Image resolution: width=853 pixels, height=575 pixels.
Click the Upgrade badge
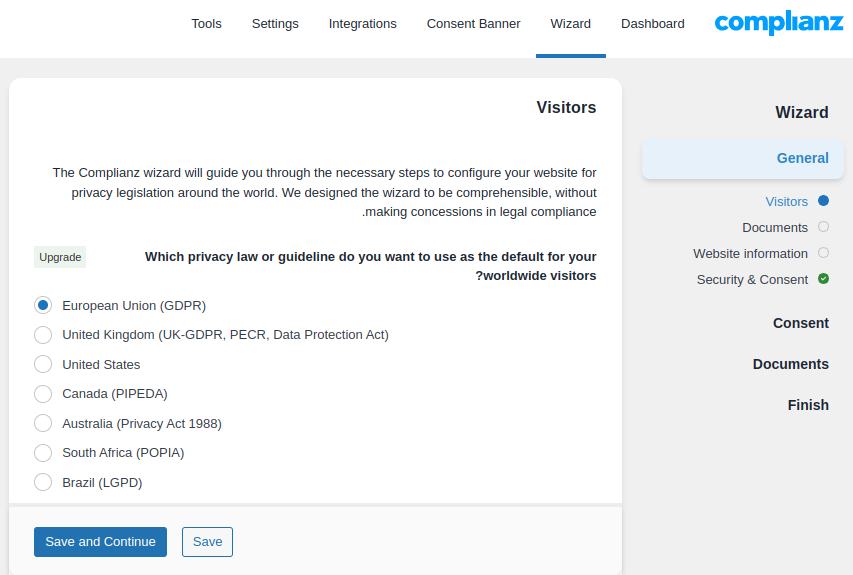coord(60,257)
